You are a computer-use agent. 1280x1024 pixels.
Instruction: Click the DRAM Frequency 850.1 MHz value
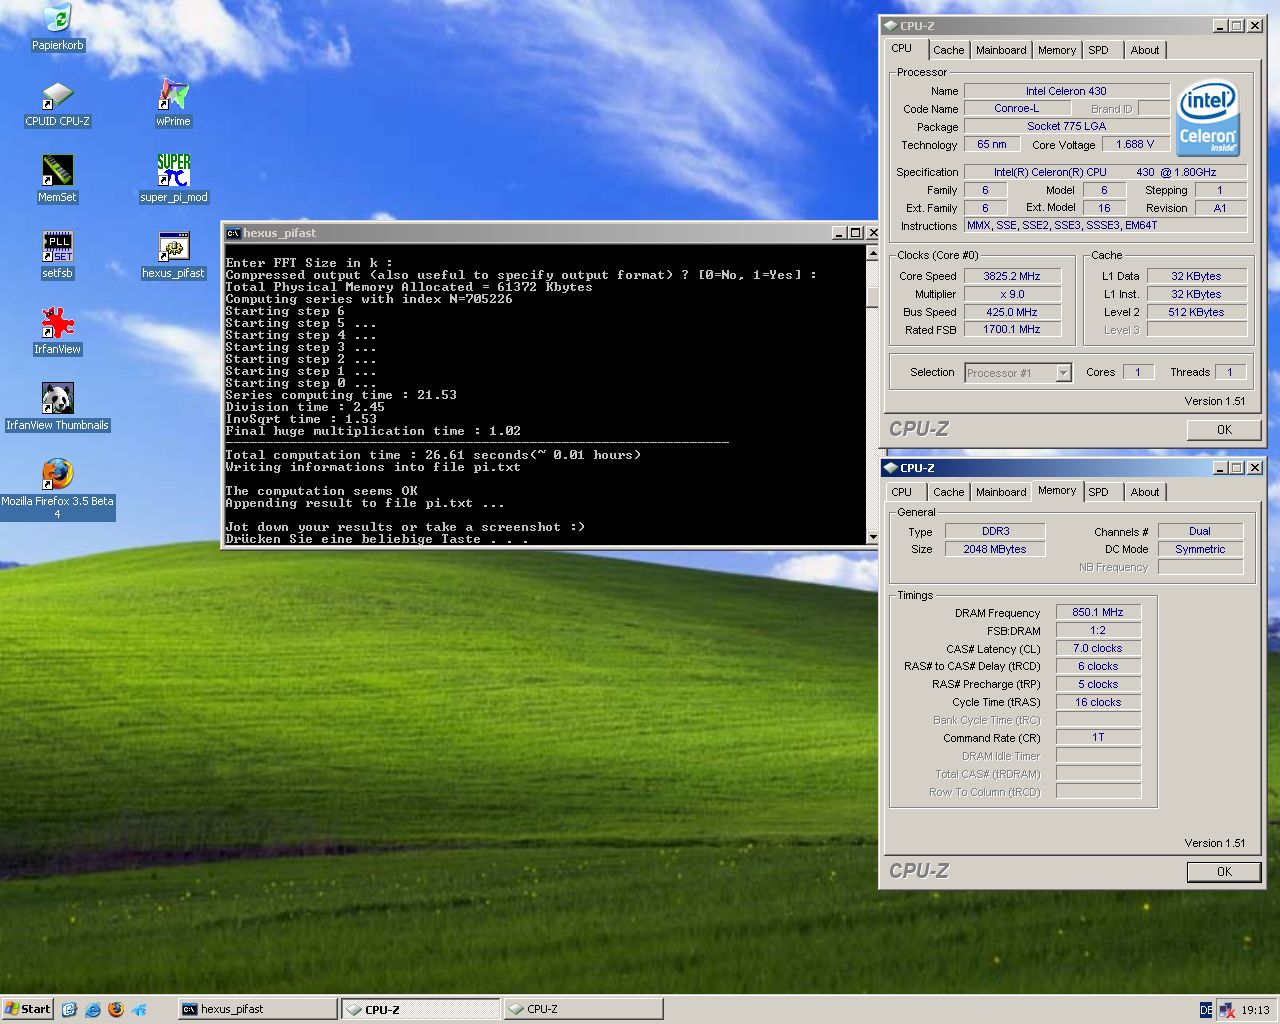coord(1098,612)
